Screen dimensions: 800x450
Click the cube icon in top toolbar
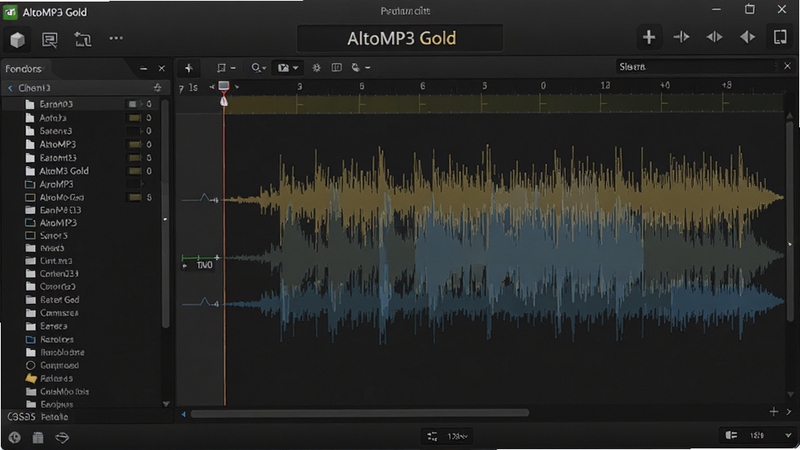(x=17, y=39)
